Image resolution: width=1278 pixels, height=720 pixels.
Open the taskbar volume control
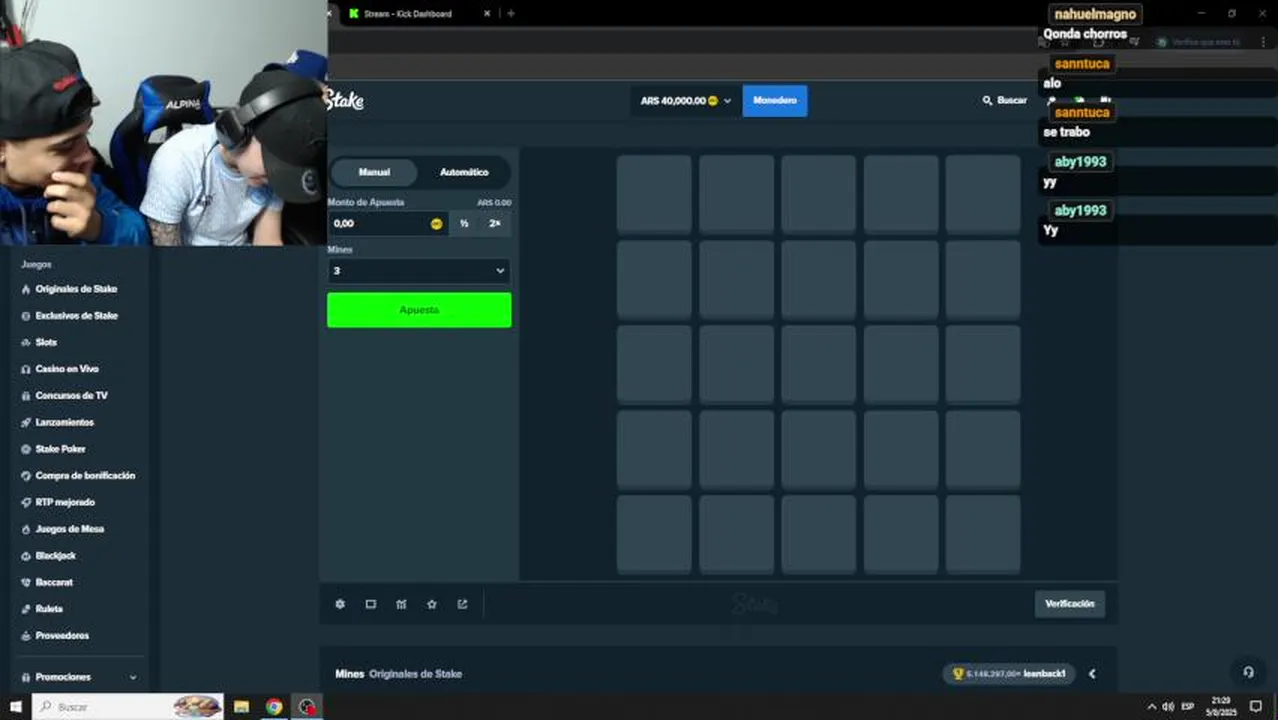[1168, 707]
